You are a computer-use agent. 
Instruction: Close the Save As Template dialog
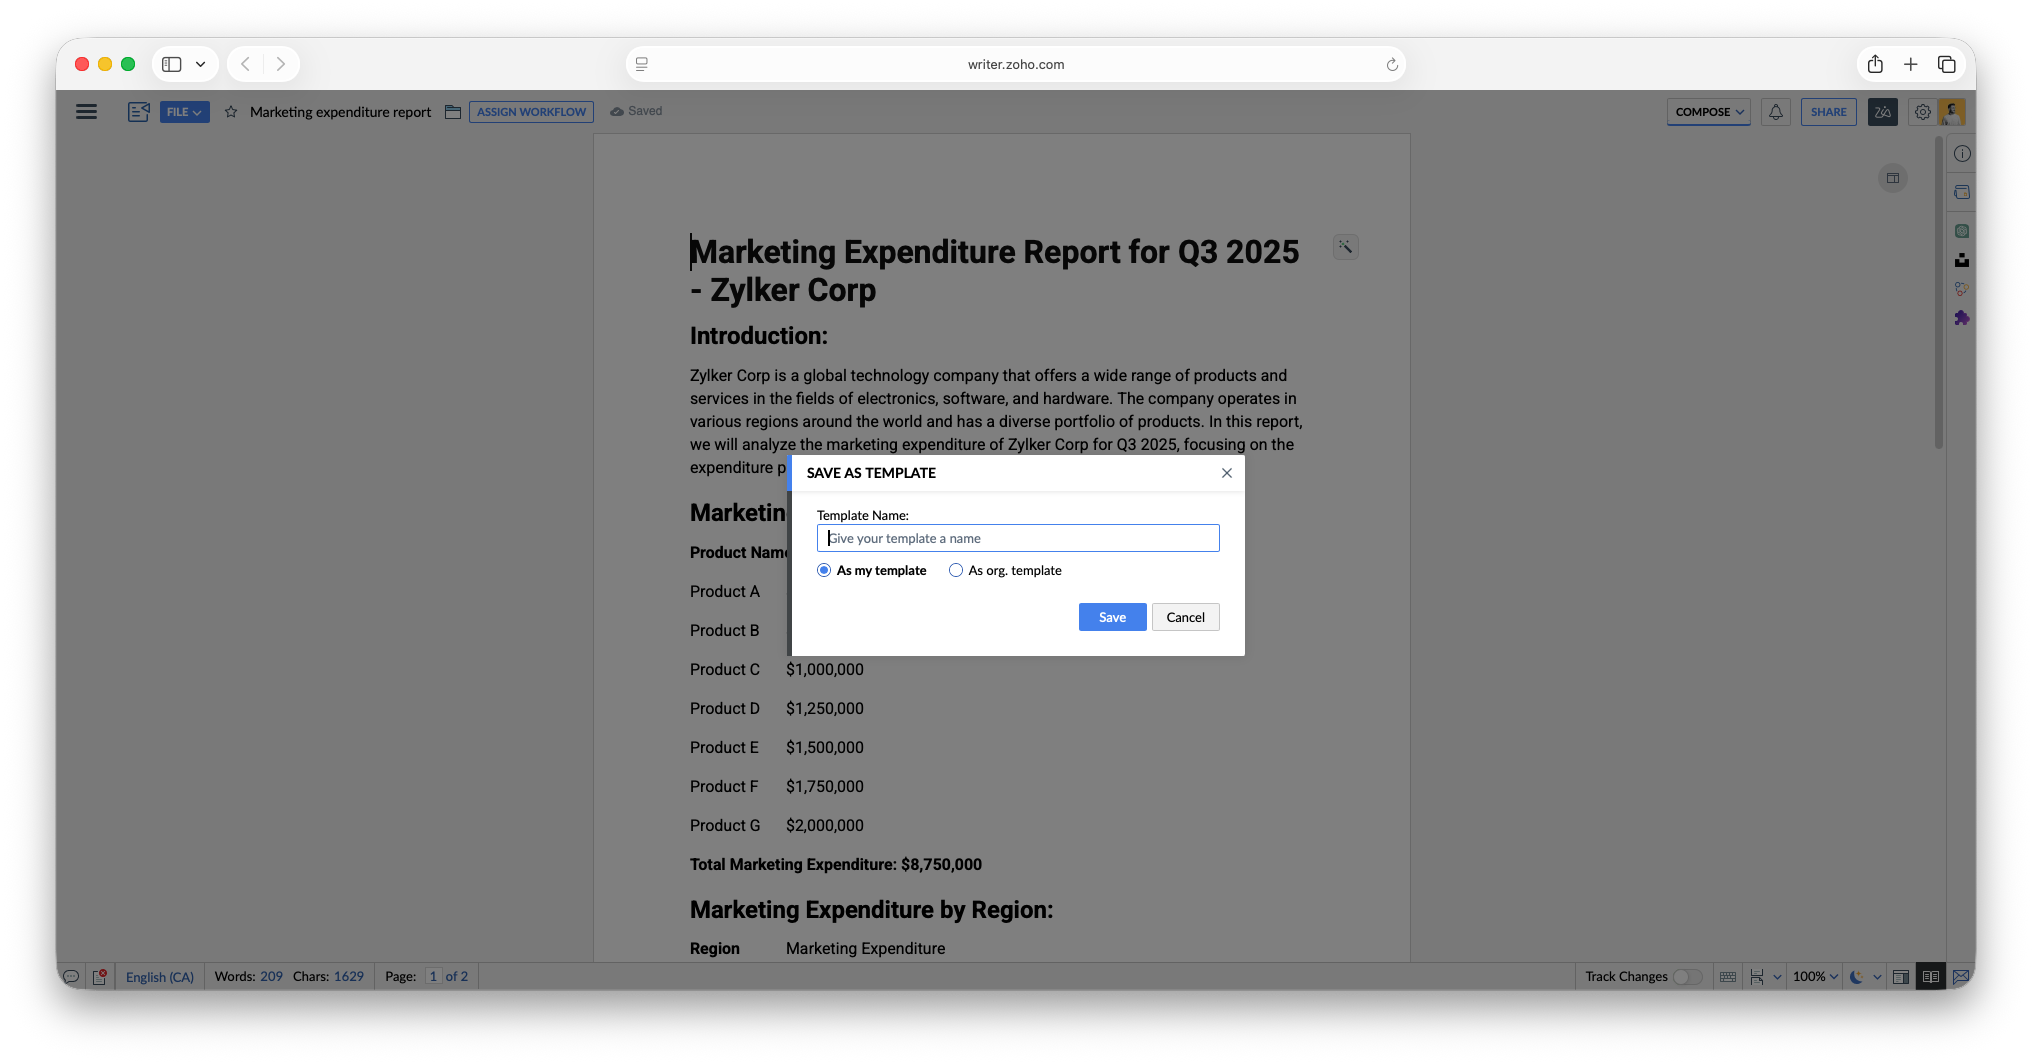(1227, 473)
